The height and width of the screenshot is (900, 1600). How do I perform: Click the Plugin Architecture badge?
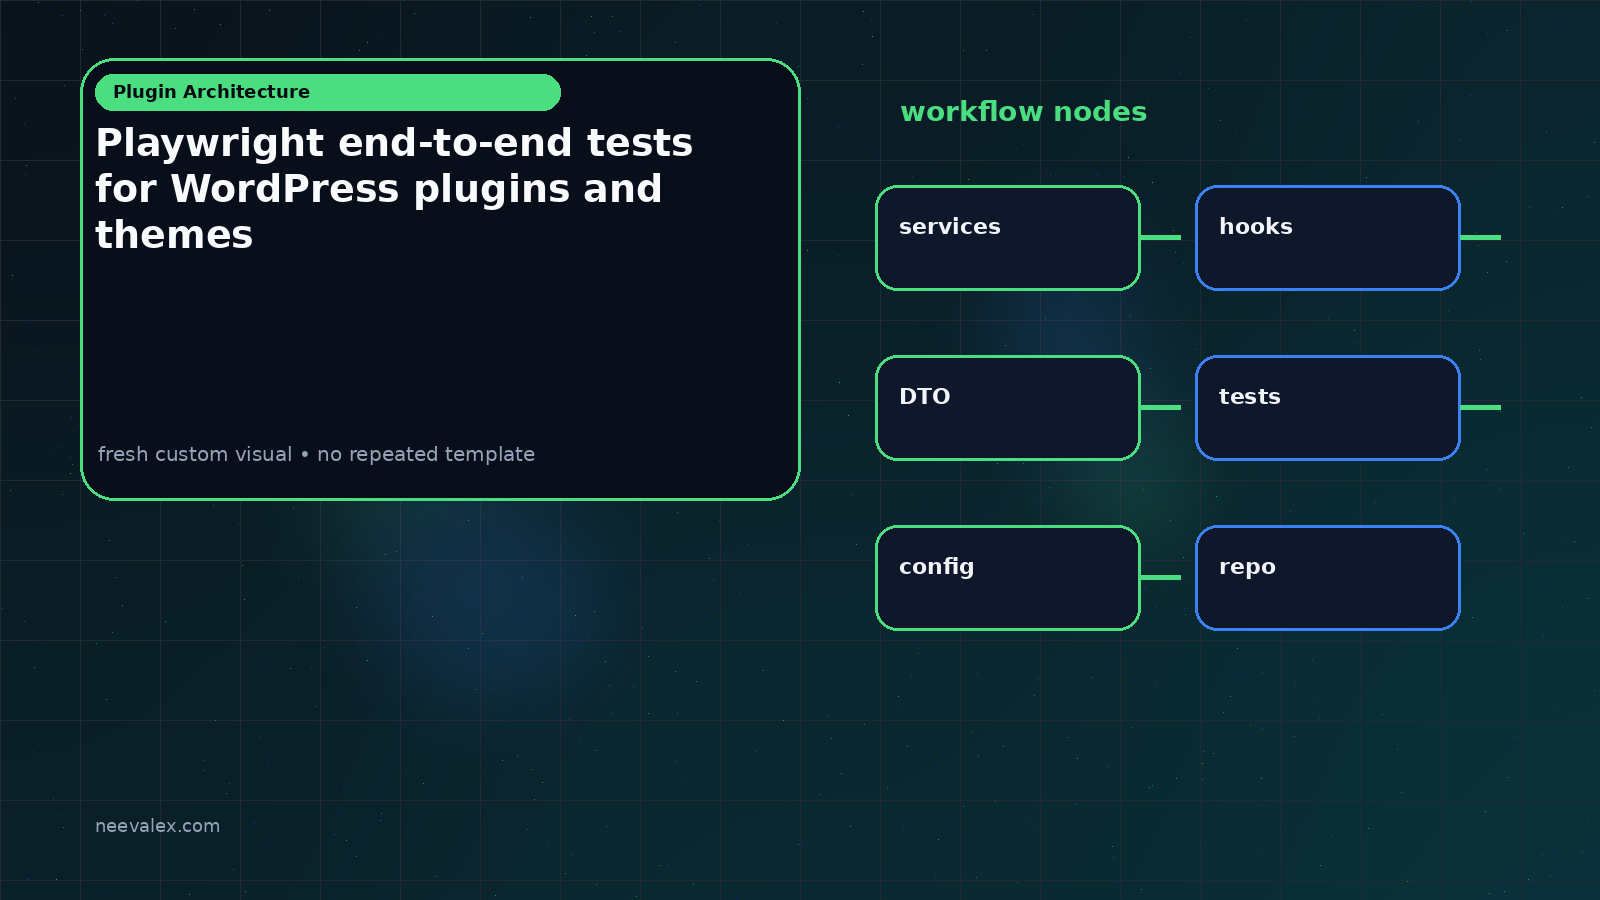point(328,92)
